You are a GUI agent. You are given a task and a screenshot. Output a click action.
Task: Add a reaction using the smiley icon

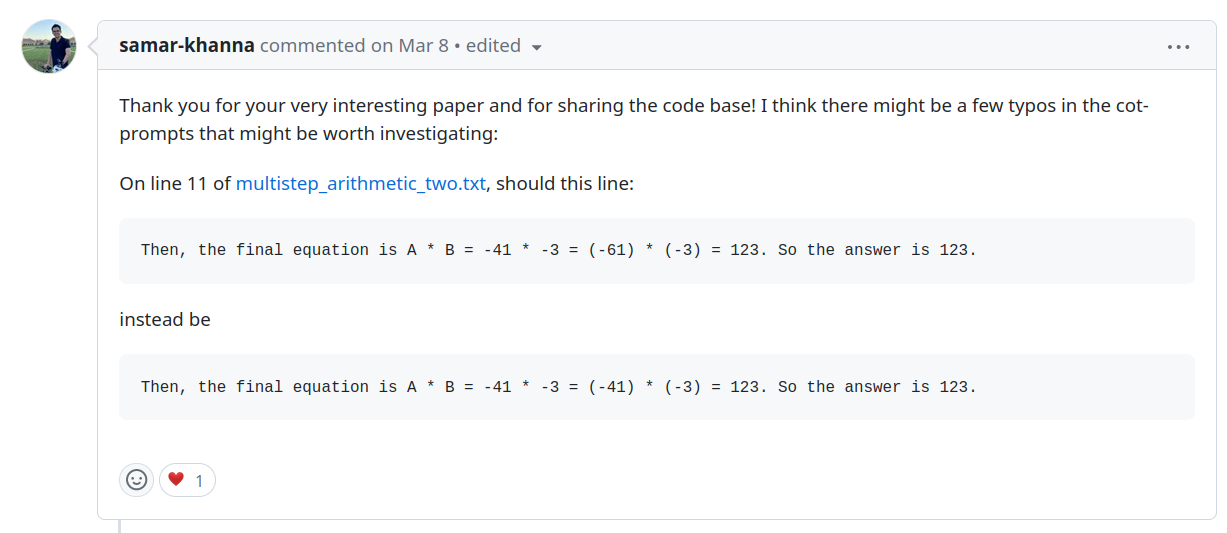click(x=137, y=480)
